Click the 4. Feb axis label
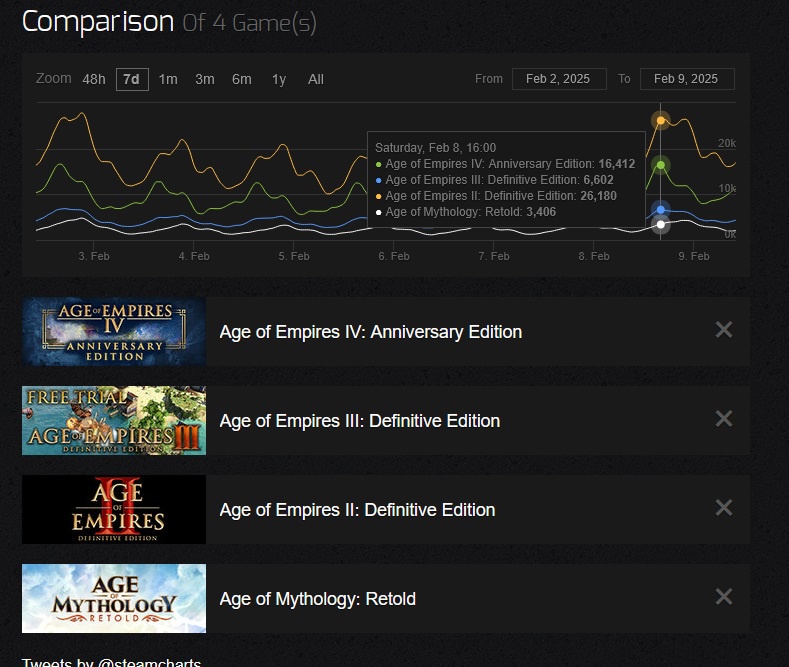 coord(194,256)
